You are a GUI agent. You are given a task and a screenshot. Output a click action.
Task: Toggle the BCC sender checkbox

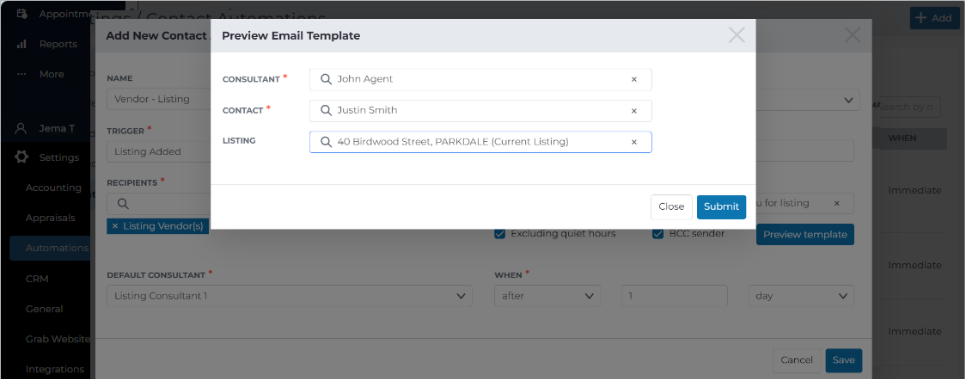[657, 234]
